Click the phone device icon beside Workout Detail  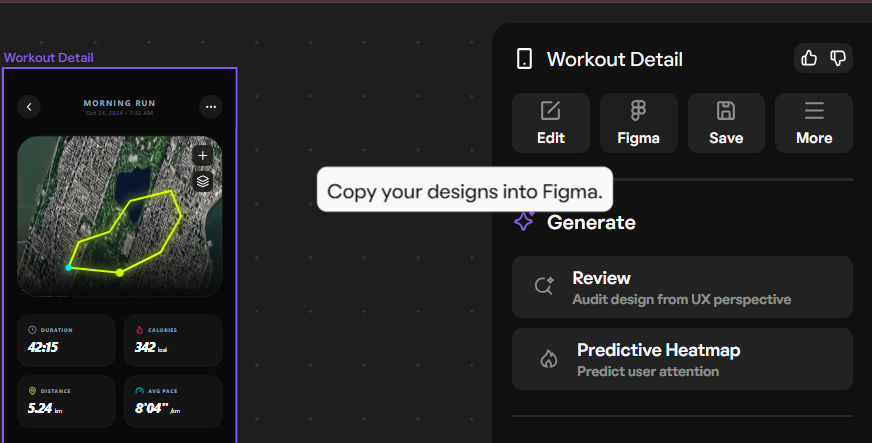click(x=524, y=59)
